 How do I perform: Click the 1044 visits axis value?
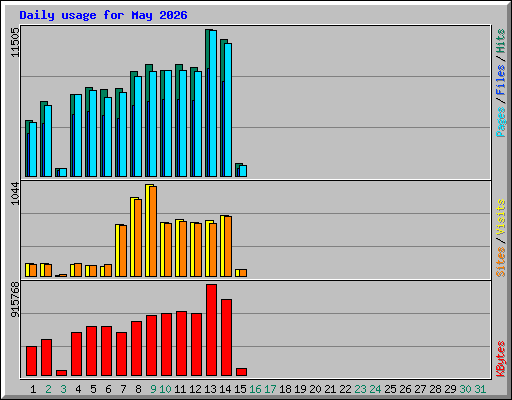click(15, 193)
